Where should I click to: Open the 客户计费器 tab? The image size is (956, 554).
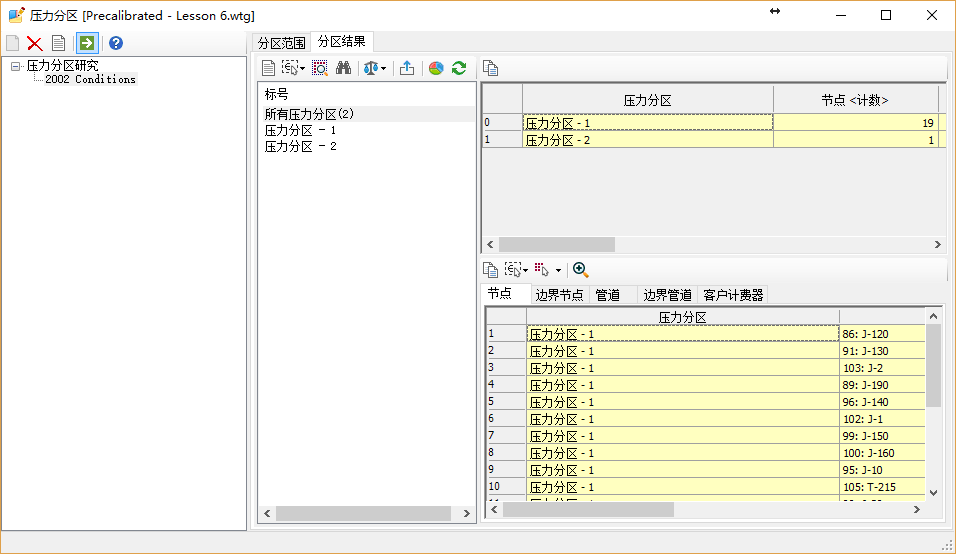(733, 295)
